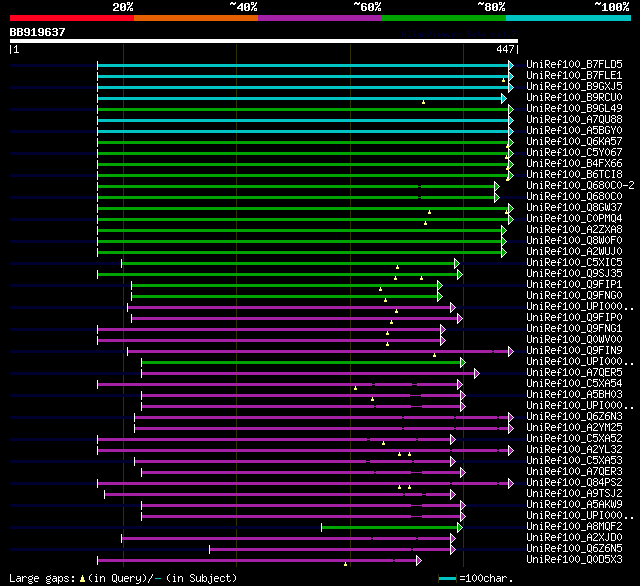The width and height of the screenshot is (640, 586).
Task: Open the UniRef100_C0PMQ4 label
Action: point(574,219)
